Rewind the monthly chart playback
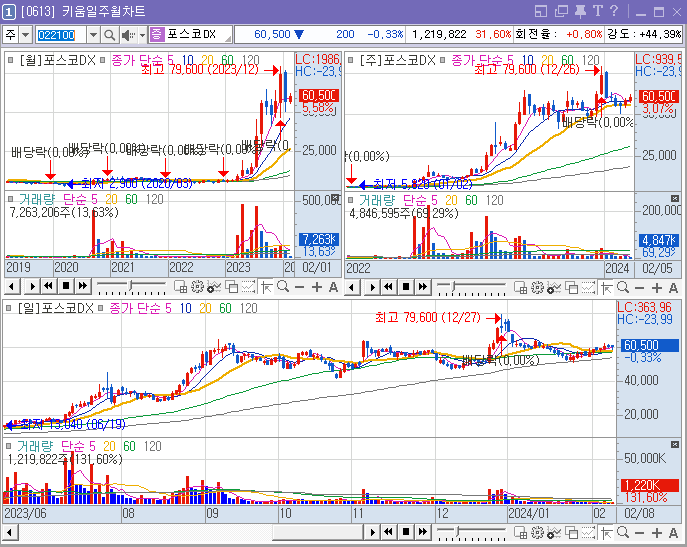Image resolution: width=687 pixels, height=547 pixels. tap(49, 287)
